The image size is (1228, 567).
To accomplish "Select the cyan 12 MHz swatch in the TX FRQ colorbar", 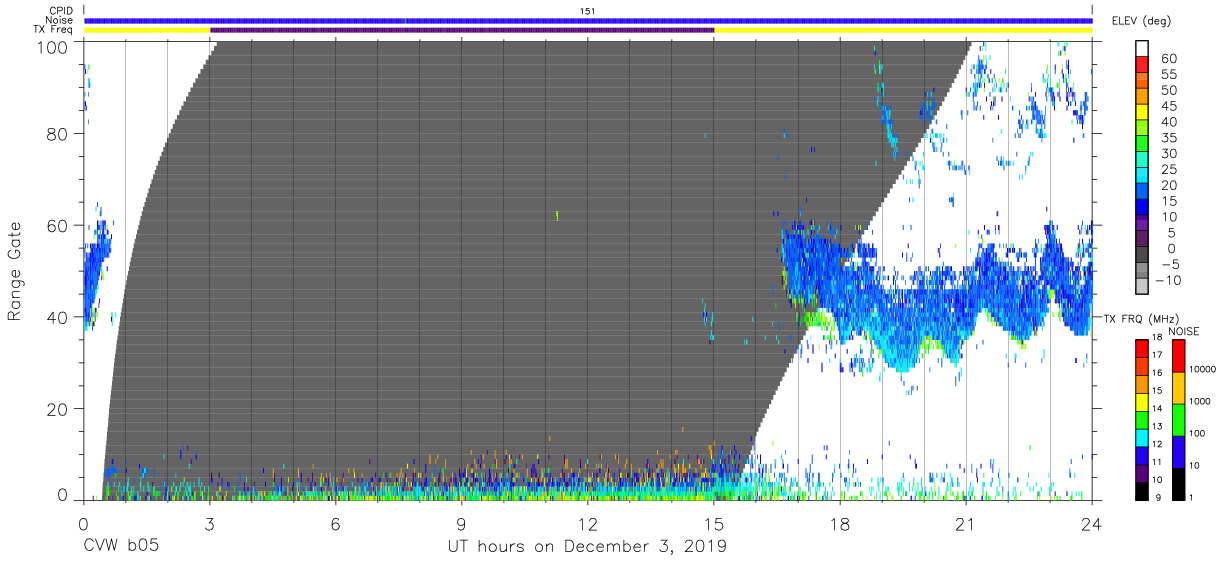I will coord(1144,438).
